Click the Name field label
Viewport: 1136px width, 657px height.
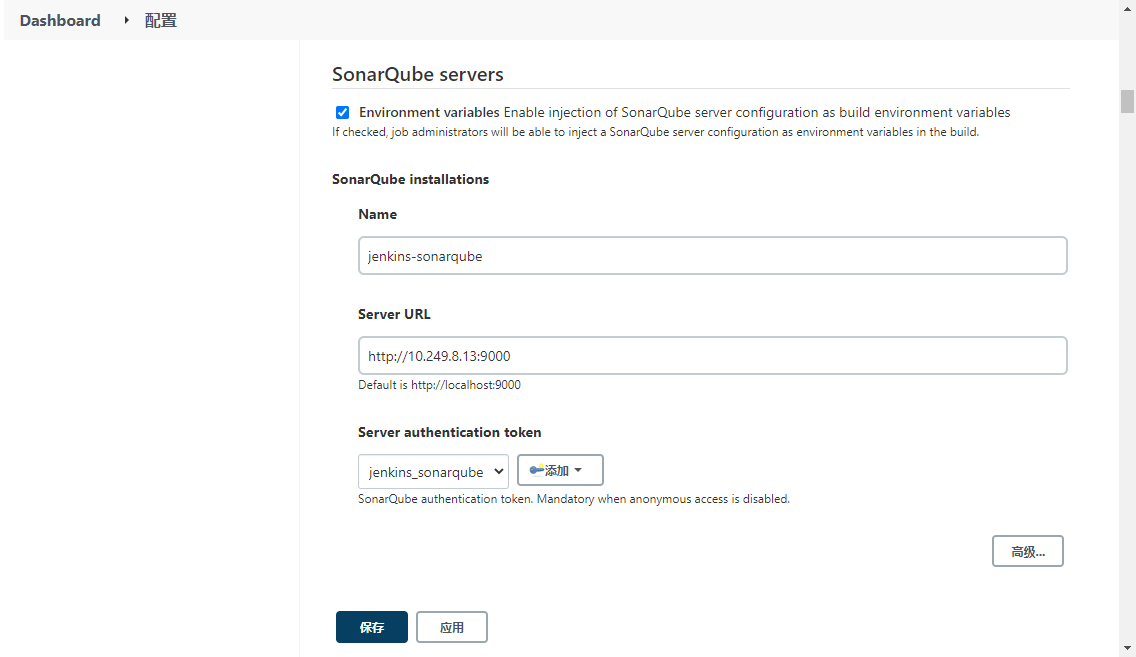coord(377,214)
